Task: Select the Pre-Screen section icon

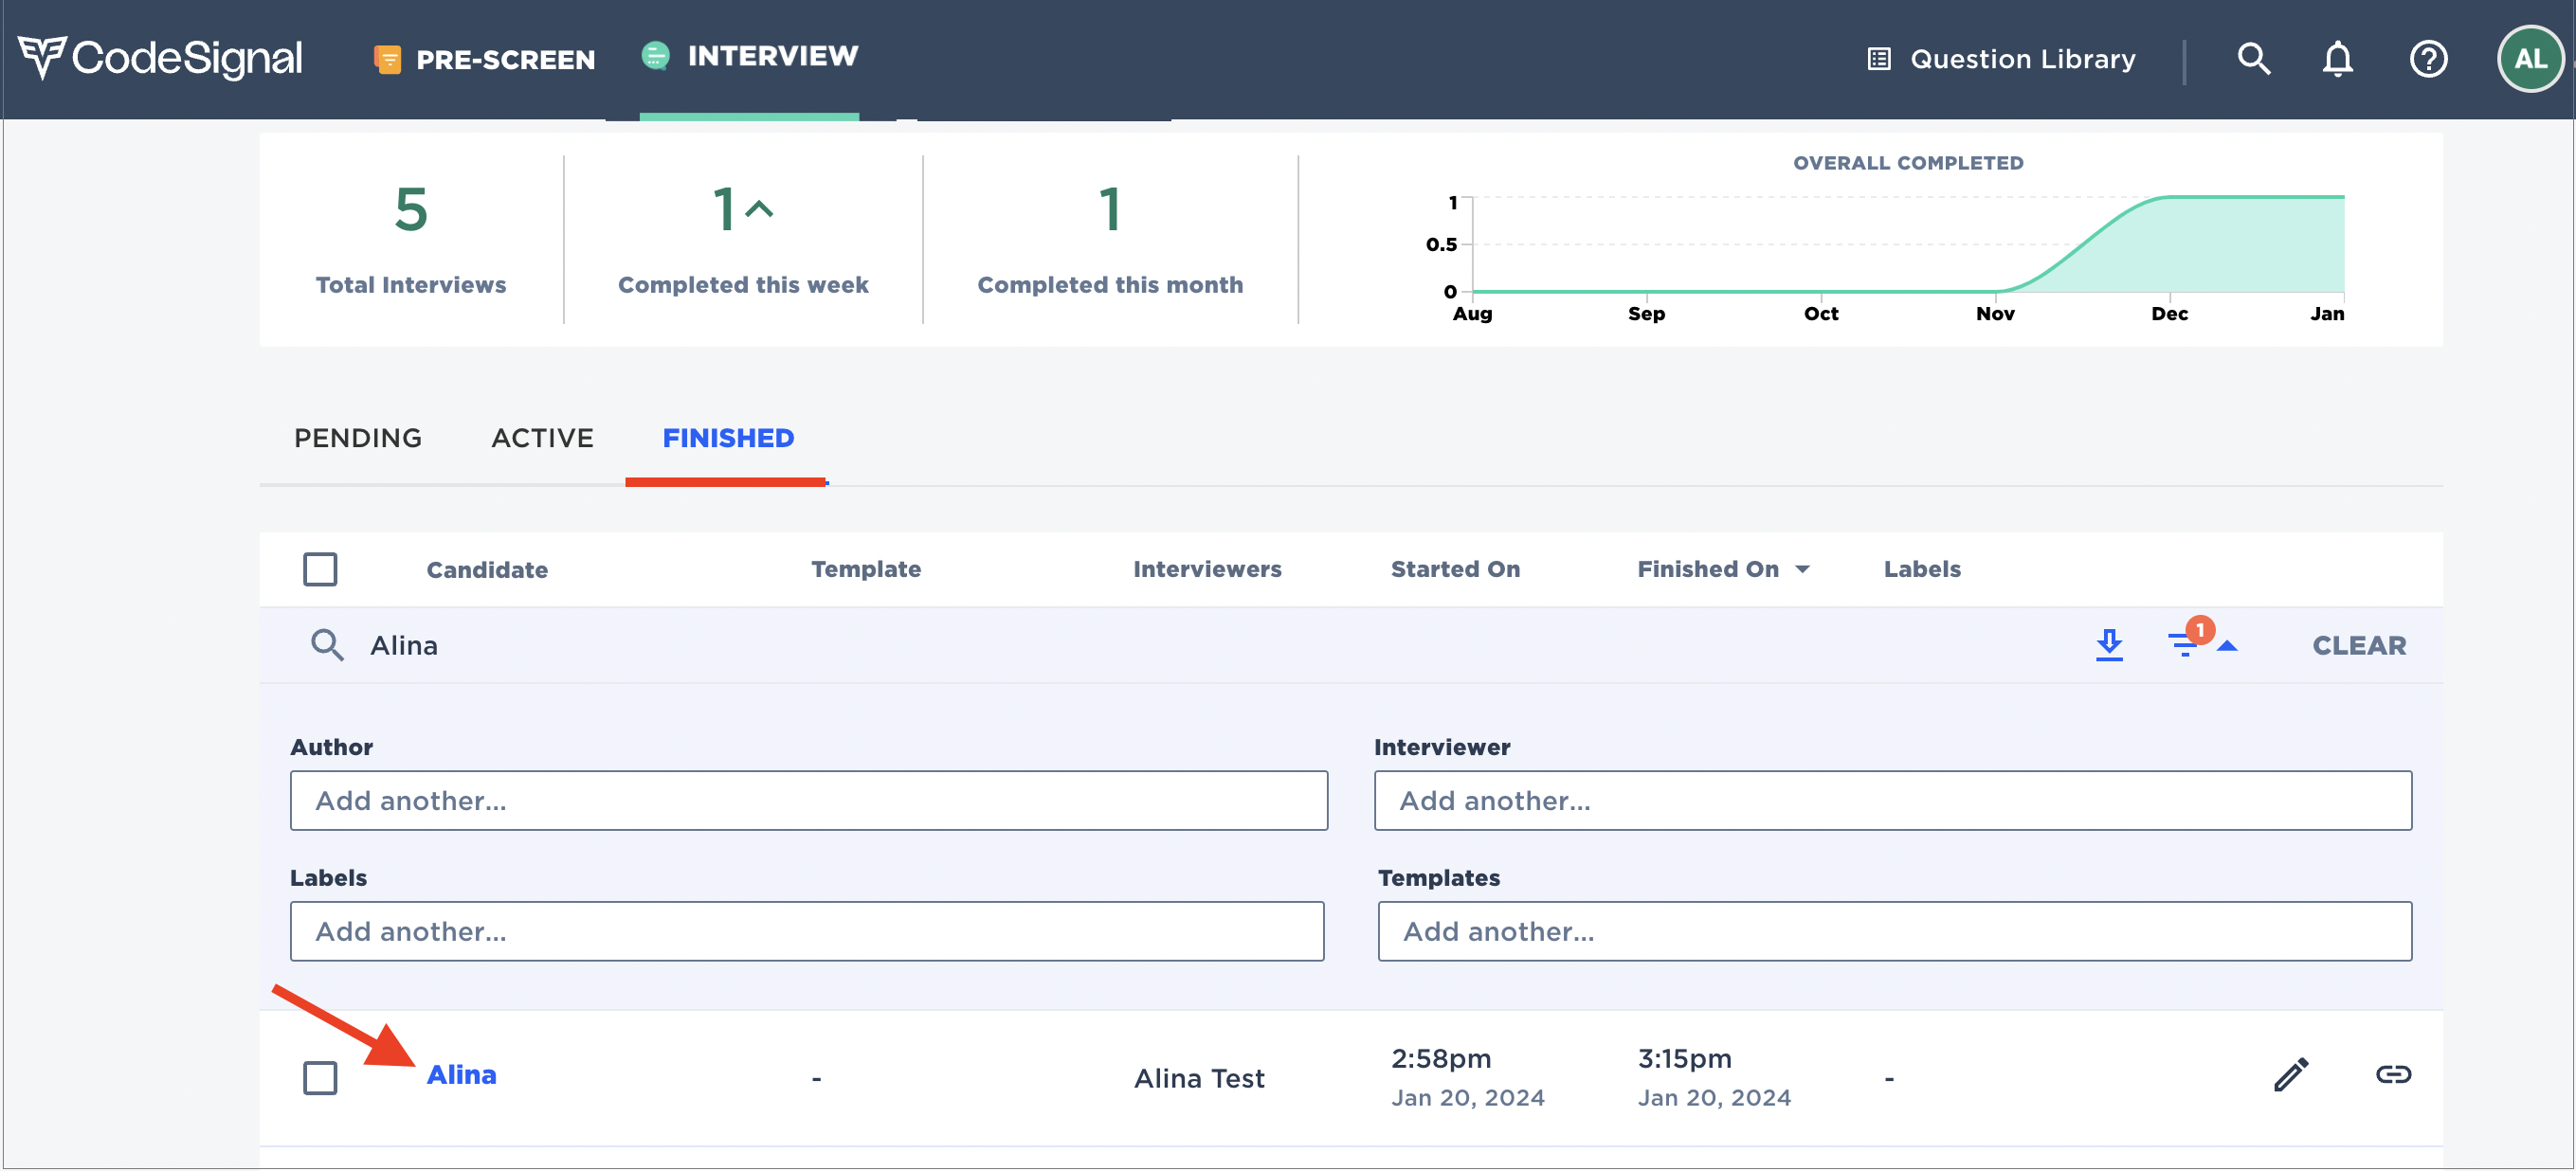Action: click(386, 58)
